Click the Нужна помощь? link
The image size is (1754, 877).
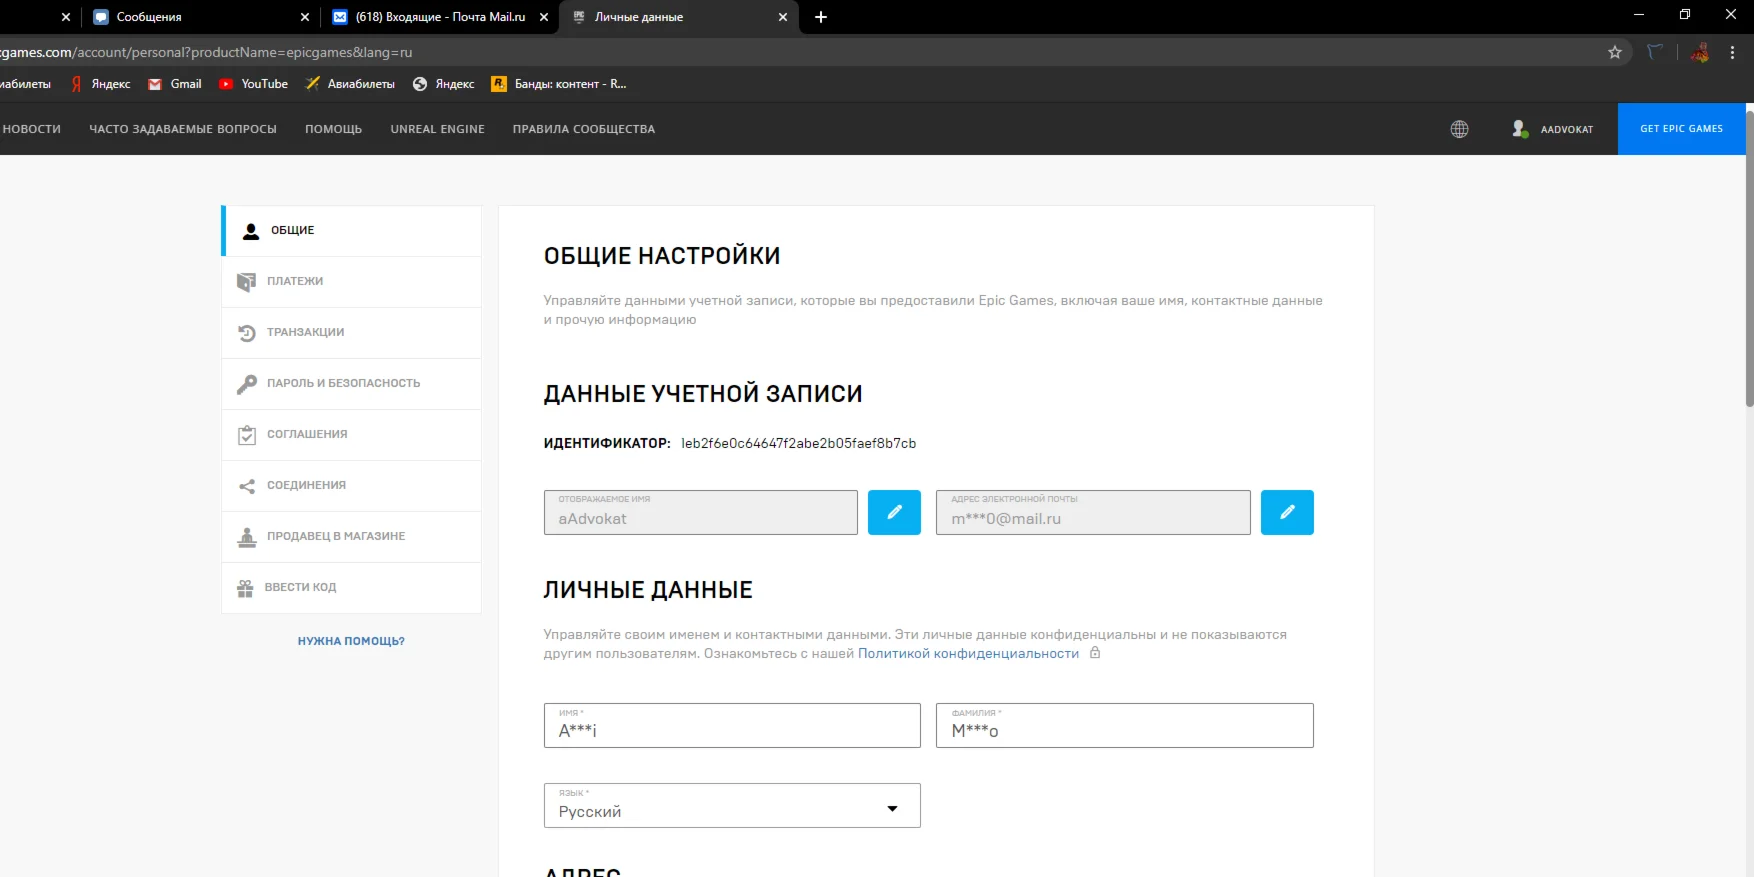click(x=351, y=641)
